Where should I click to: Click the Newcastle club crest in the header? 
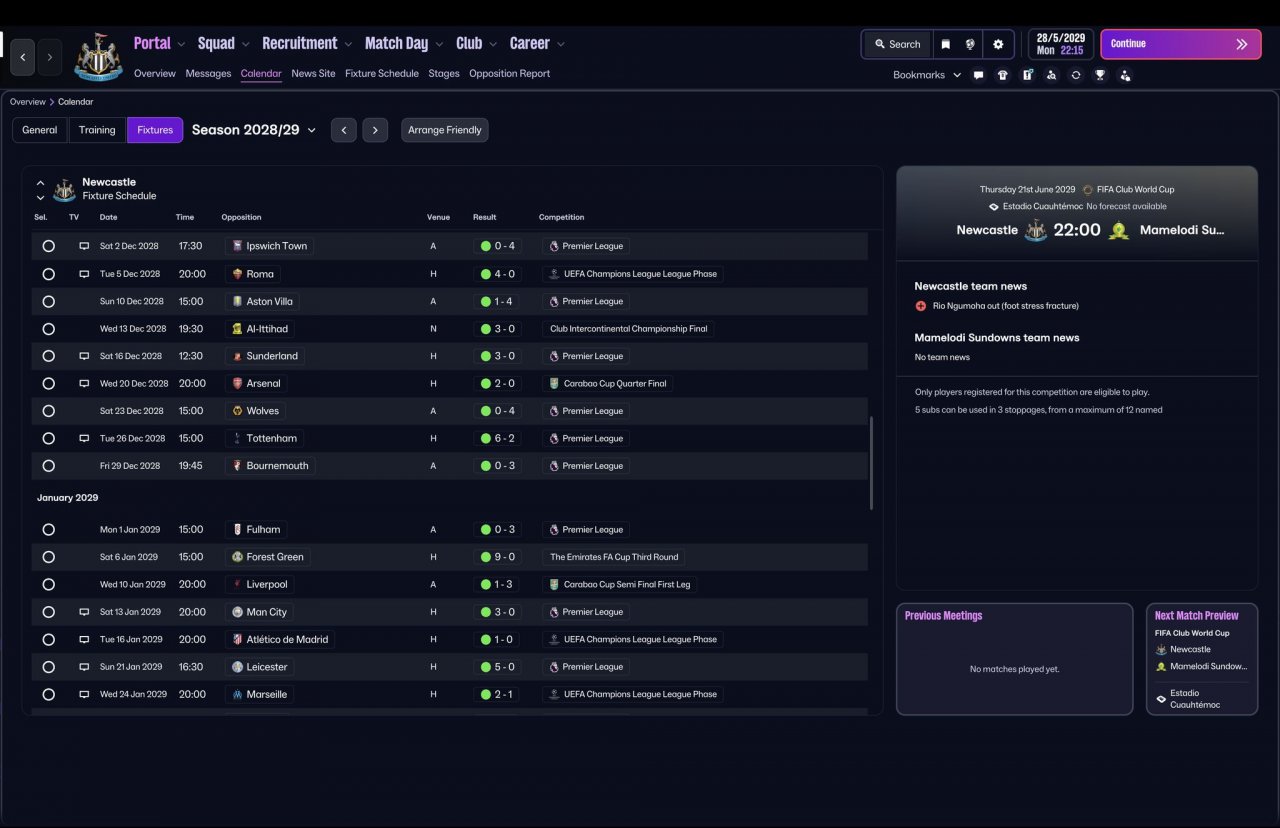coord(98,57)
